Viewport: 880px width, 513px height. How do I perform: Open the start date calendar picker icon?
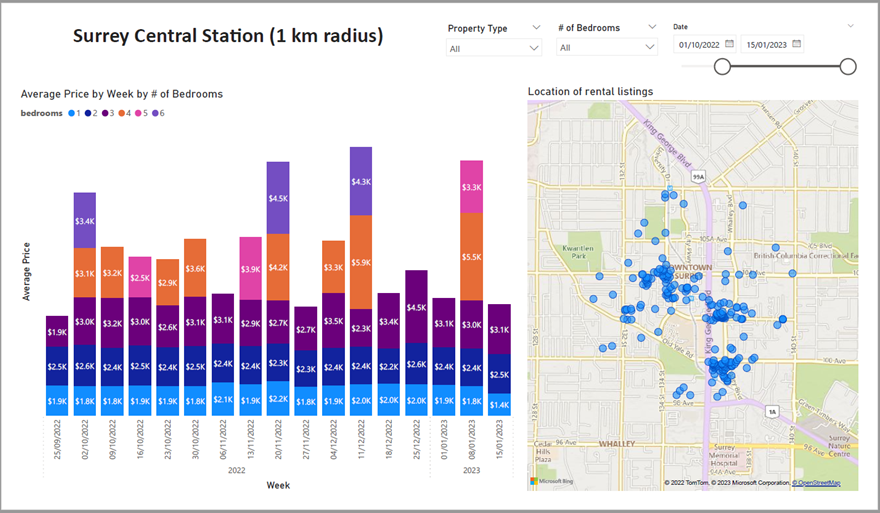click(x=729, y=44)
